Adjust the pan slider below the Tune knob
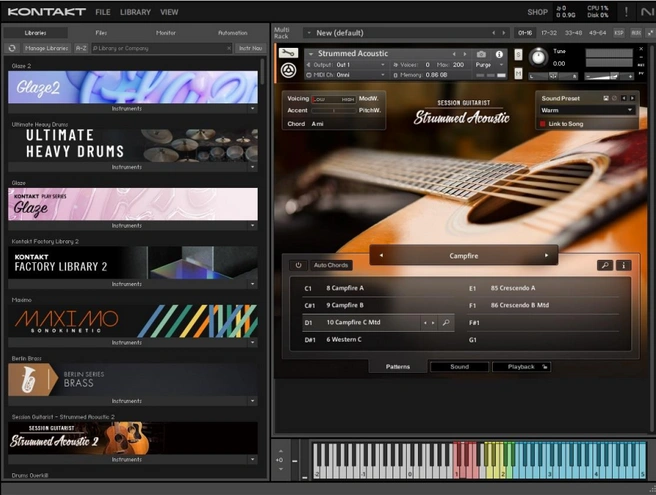656x495 pixels. [x=553, y=77]
